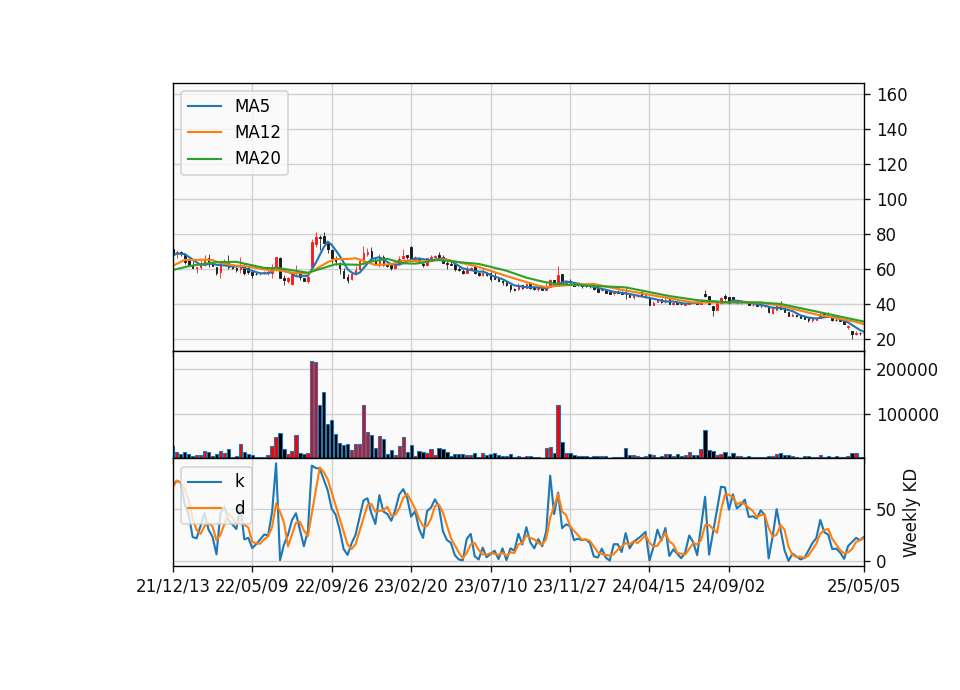Click the 100000 volume axis label
The image size is (960, 690).
coord(907,415)
